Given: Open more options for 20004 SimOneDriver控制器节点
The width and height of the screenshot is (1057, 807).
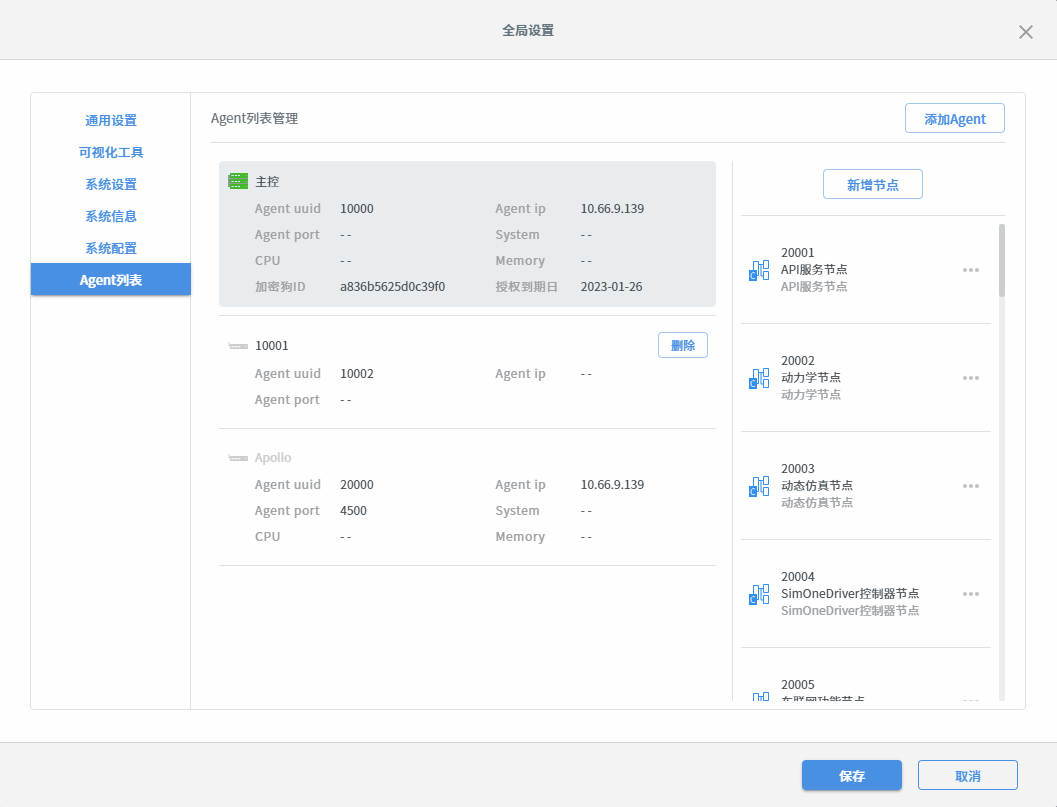Looking at the screenshot, I should coord(970,594).
